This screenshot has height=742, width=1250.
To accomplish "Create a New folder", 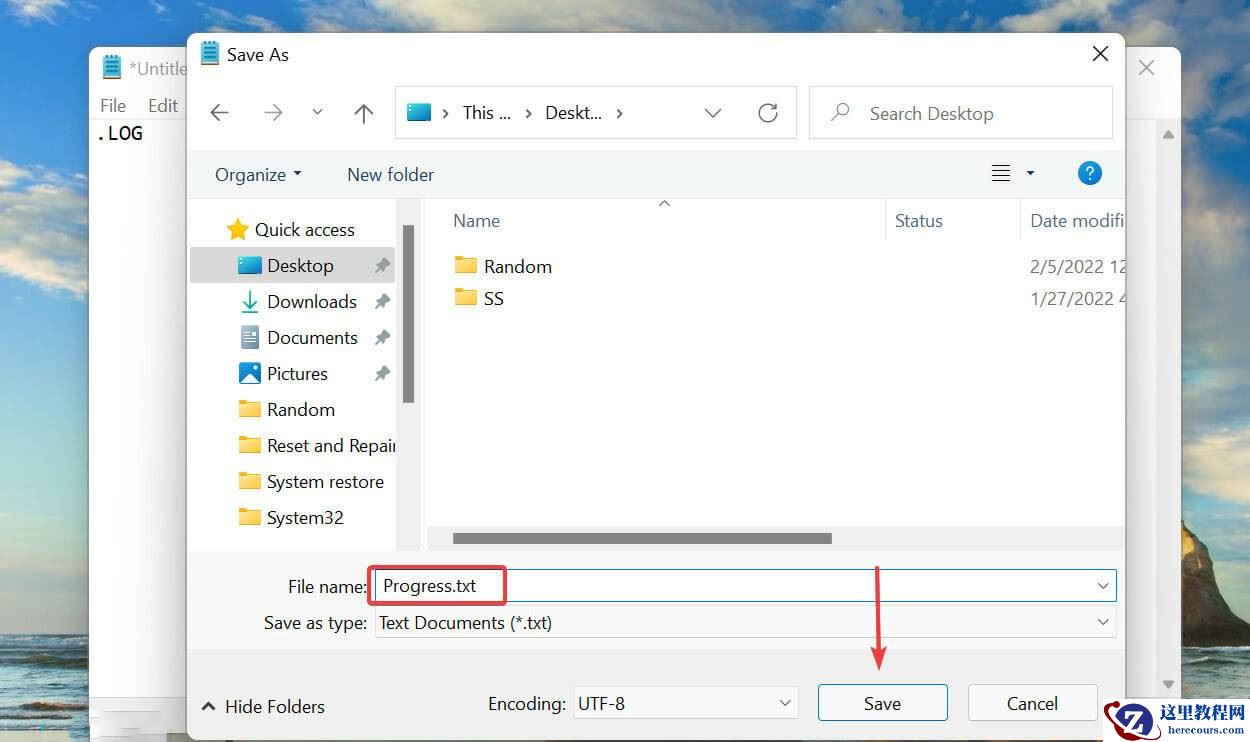I will (x=390, y=174).
